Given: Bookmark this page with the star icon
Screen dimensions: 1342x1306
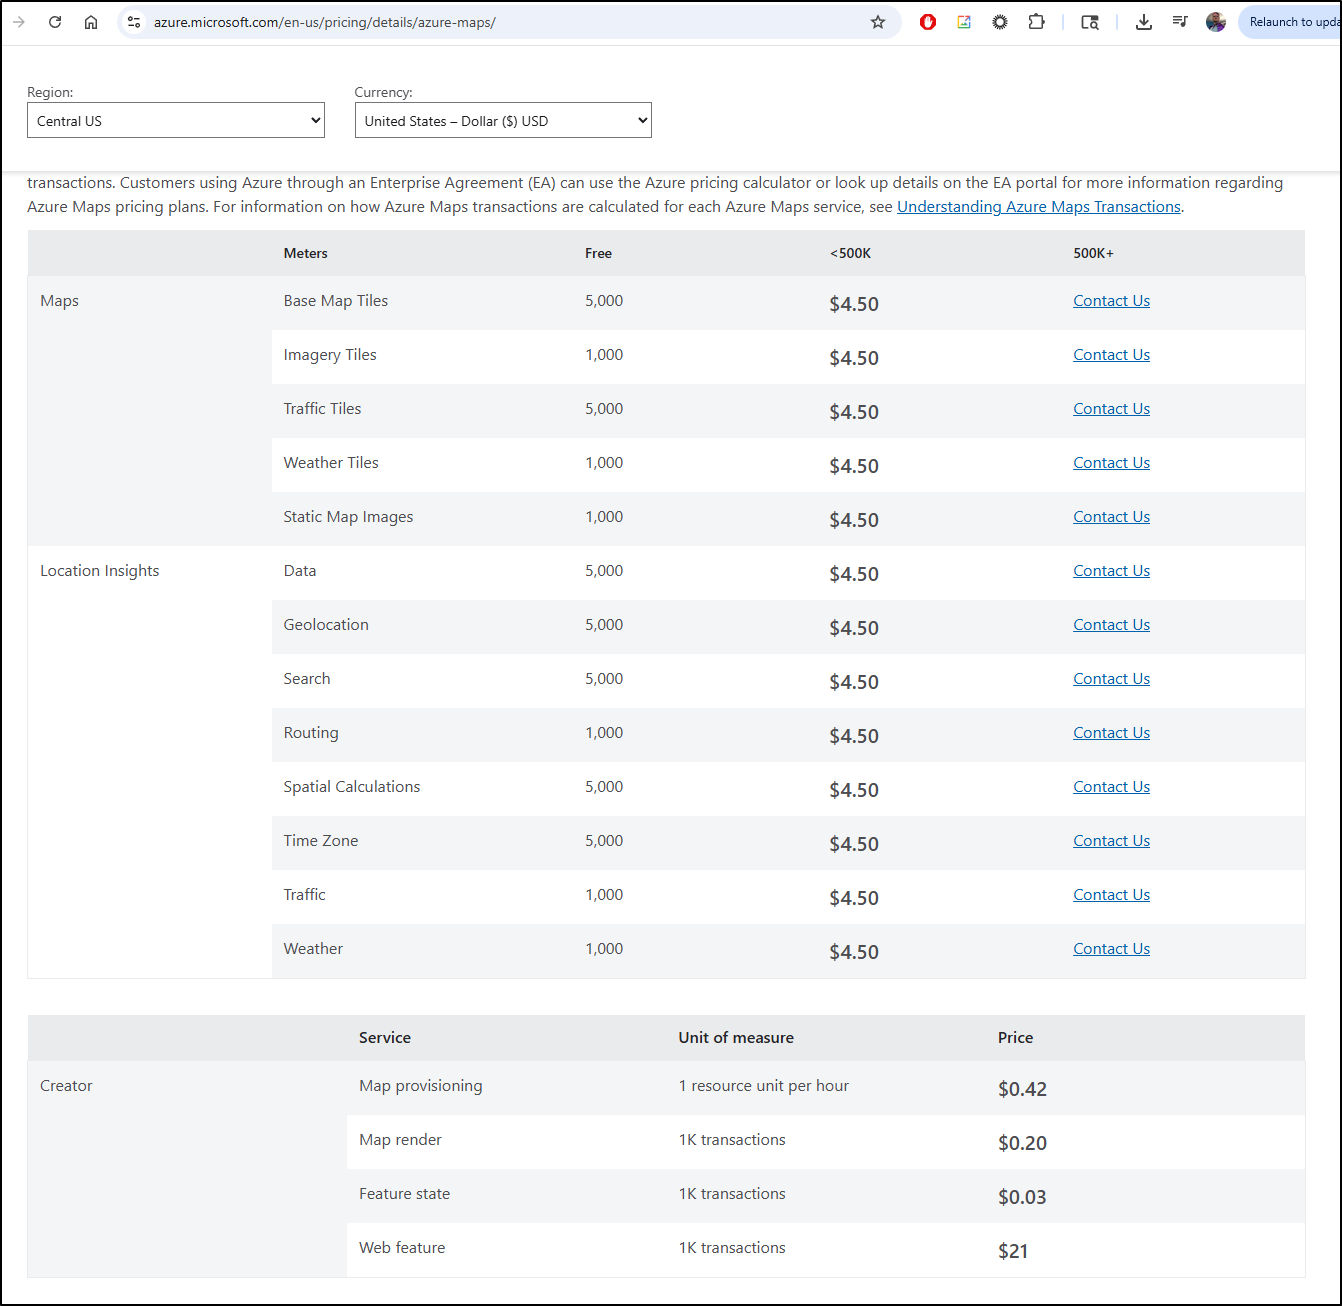Looking at the screenshot, I should coord(878,22).
